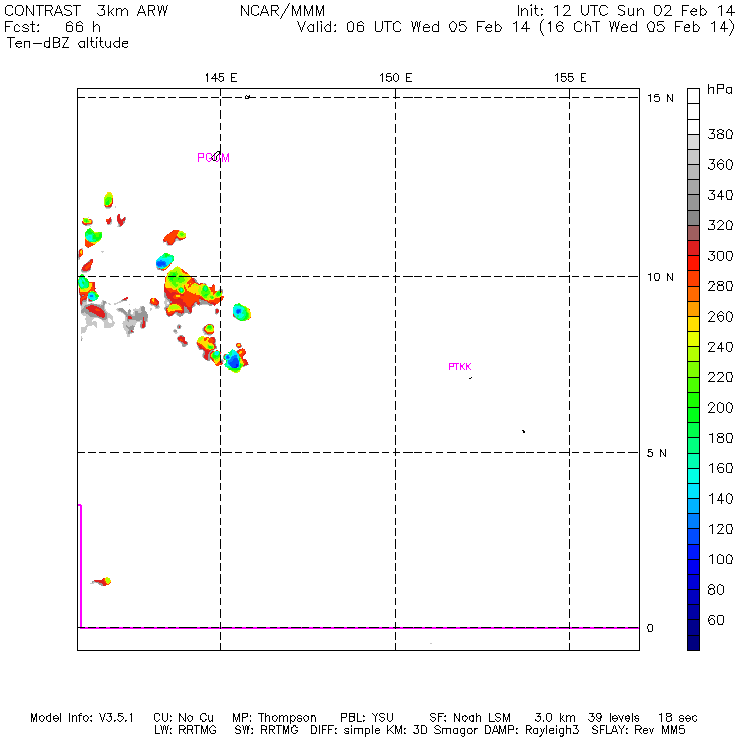Click the 'LW: RRTMG' longwave text
Image resolution: width=740 pixels, height=740 pixels.
coord(185,730)
